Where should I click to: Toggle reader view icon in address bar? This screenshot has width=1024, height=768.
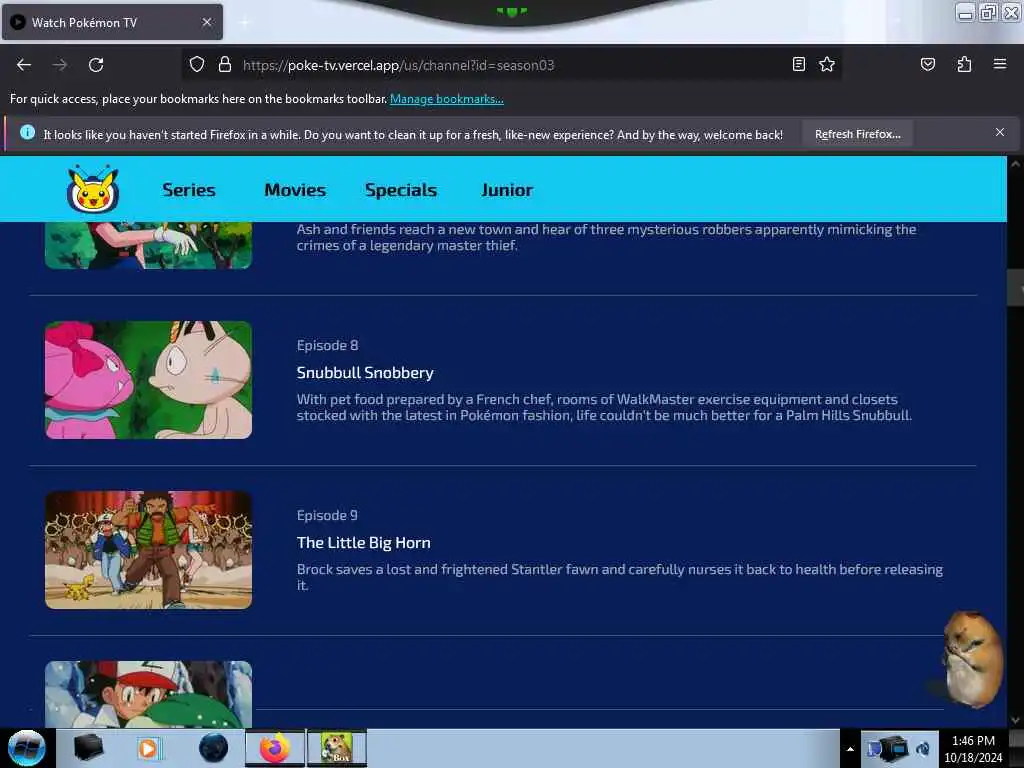[799, 64]
